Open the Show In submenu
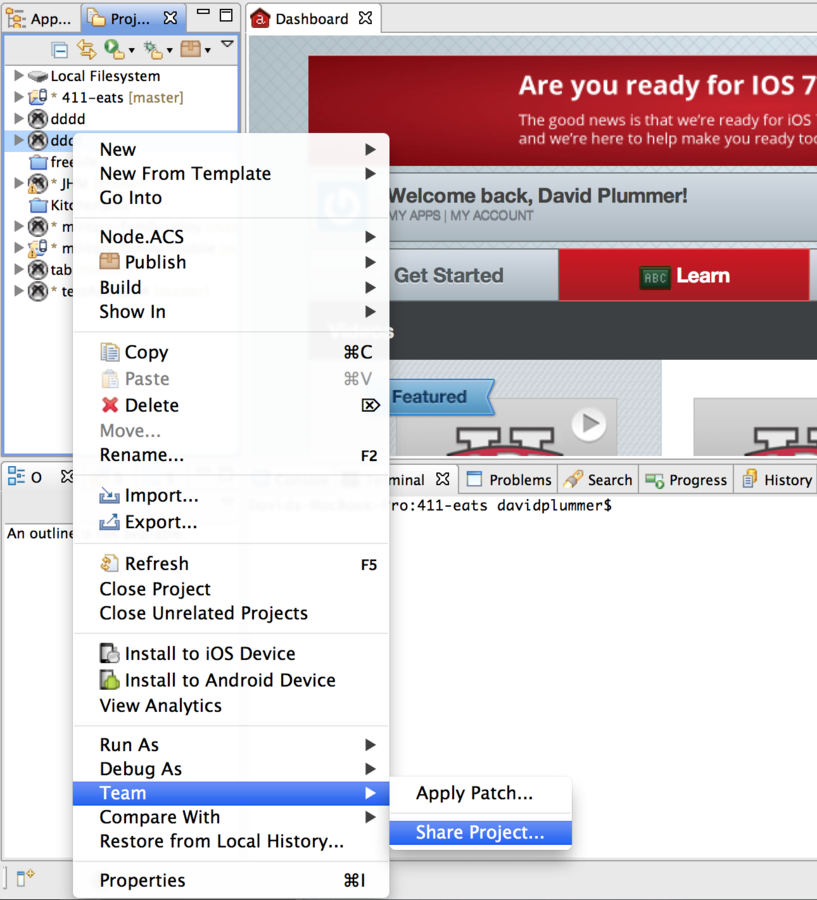This screenshot has height=900, width=817. click(x=231, y=311)
